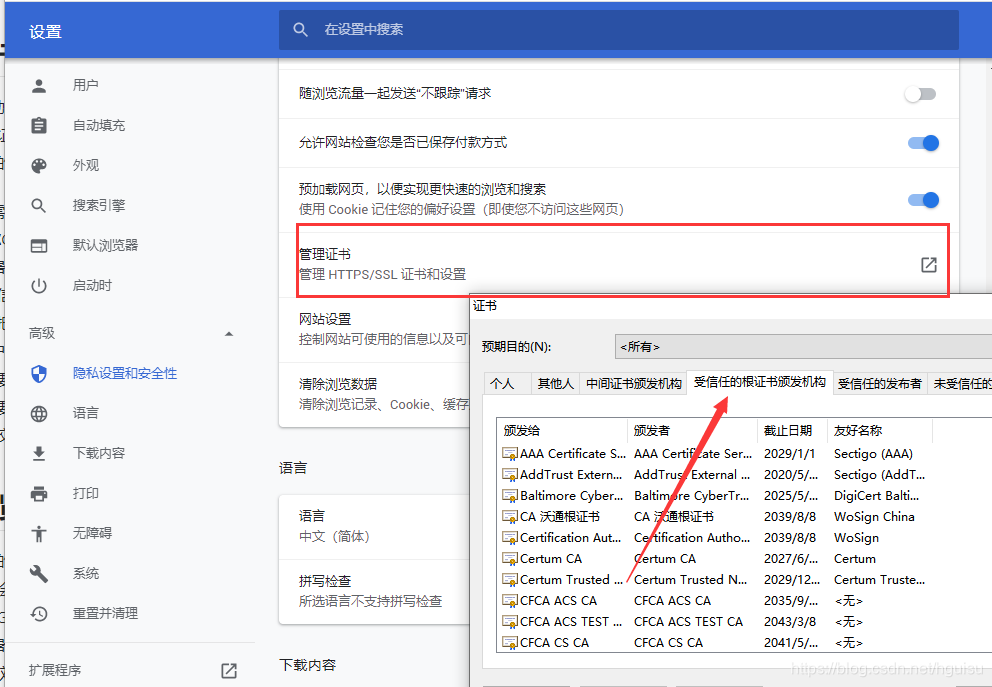Click the 重置并清理 restore clock icon

tap(39, 614)
